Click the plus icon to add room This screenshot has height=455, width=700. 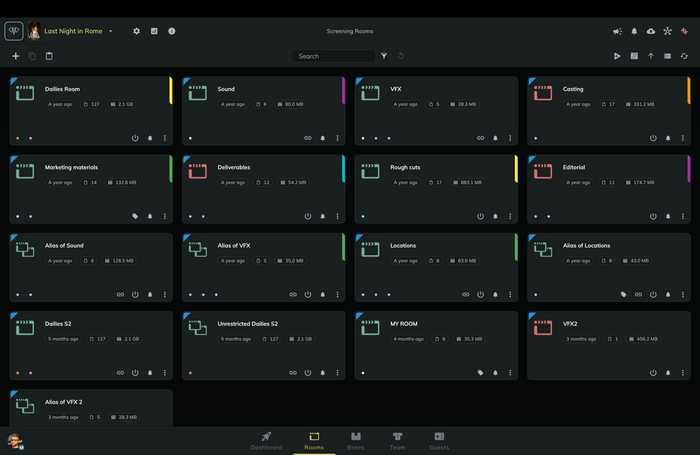tap(16, 56)
